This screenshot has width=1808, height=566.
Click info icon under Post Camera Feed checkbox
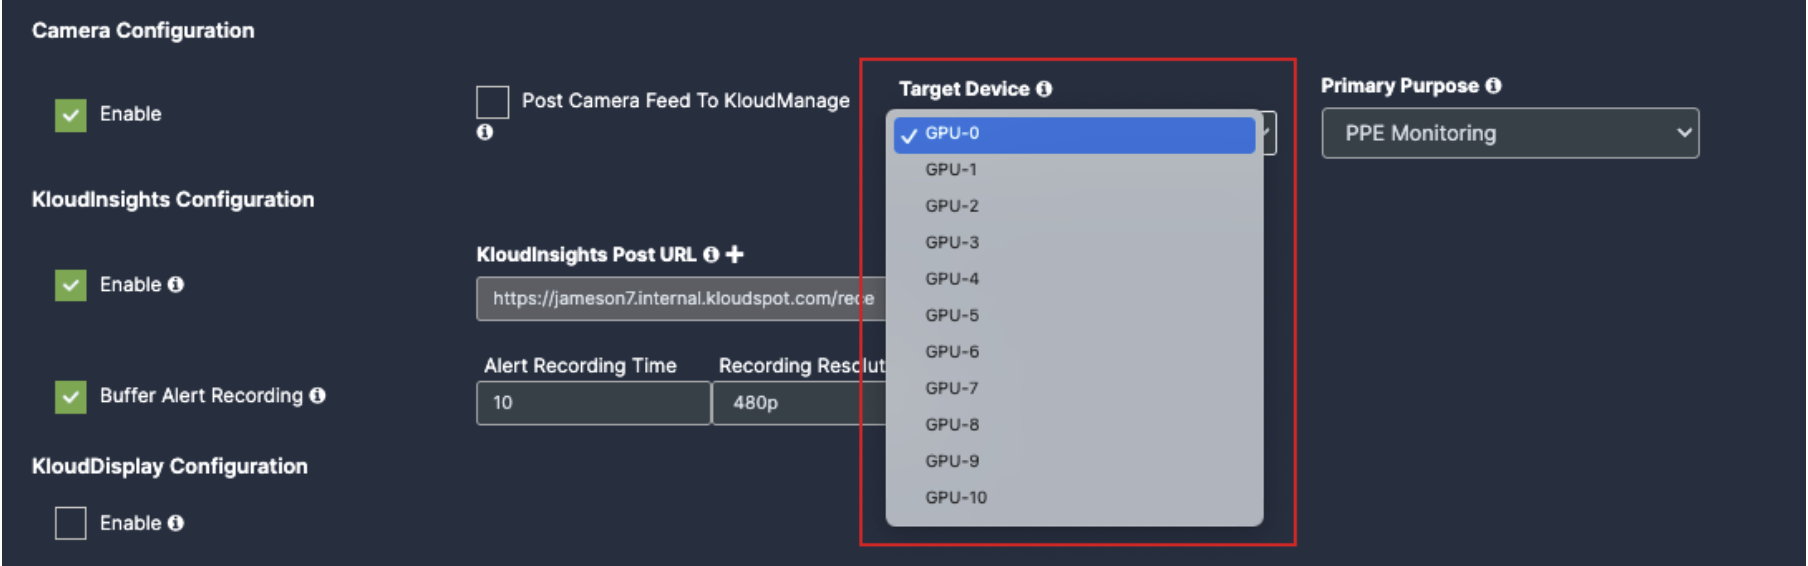click(x=485, y=132)
